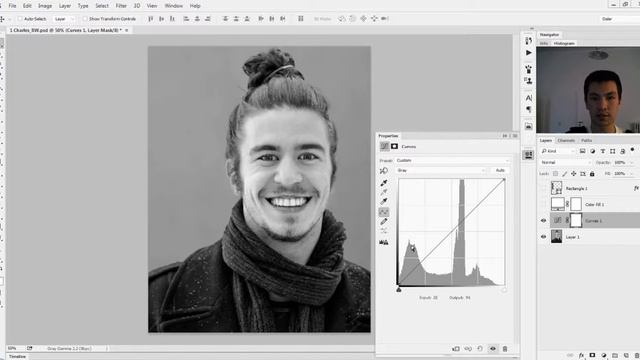Add a layer mask at Layers panel bottom
The image size is (640, 360).
(592, 356)
